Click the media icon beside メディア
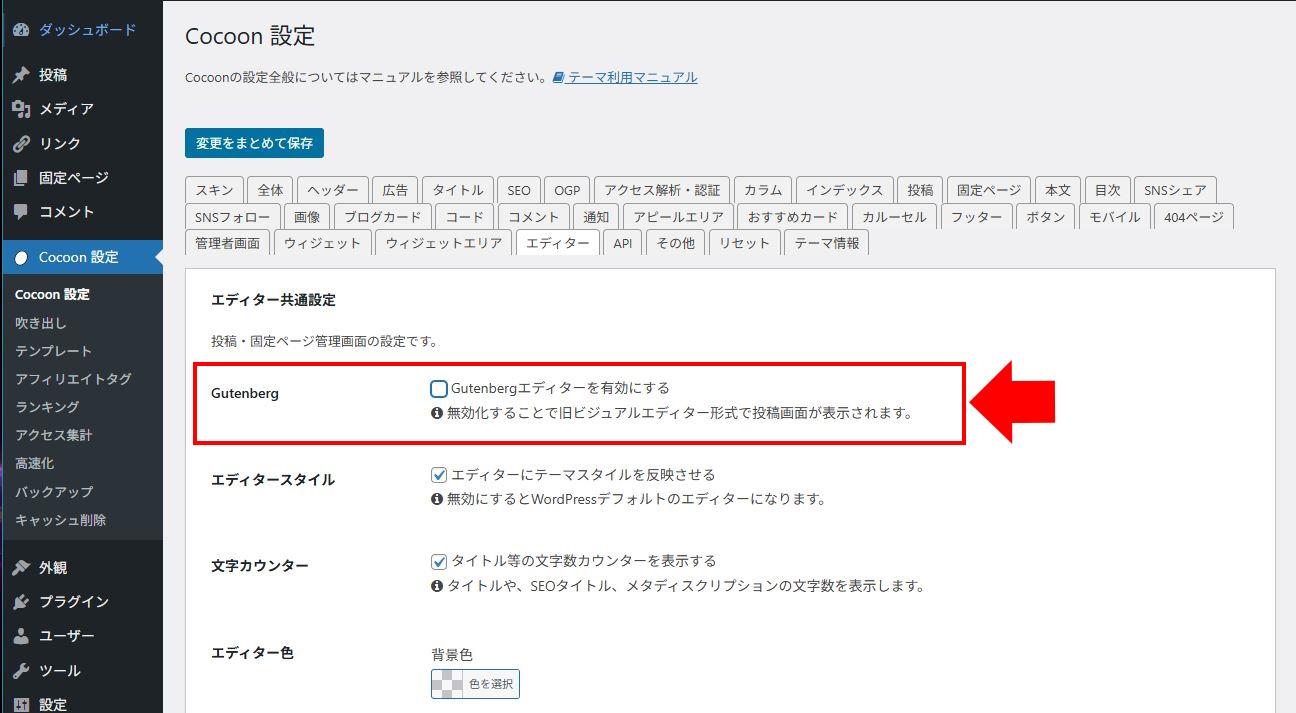This screenshot has height=713, width=1296. 21,109
